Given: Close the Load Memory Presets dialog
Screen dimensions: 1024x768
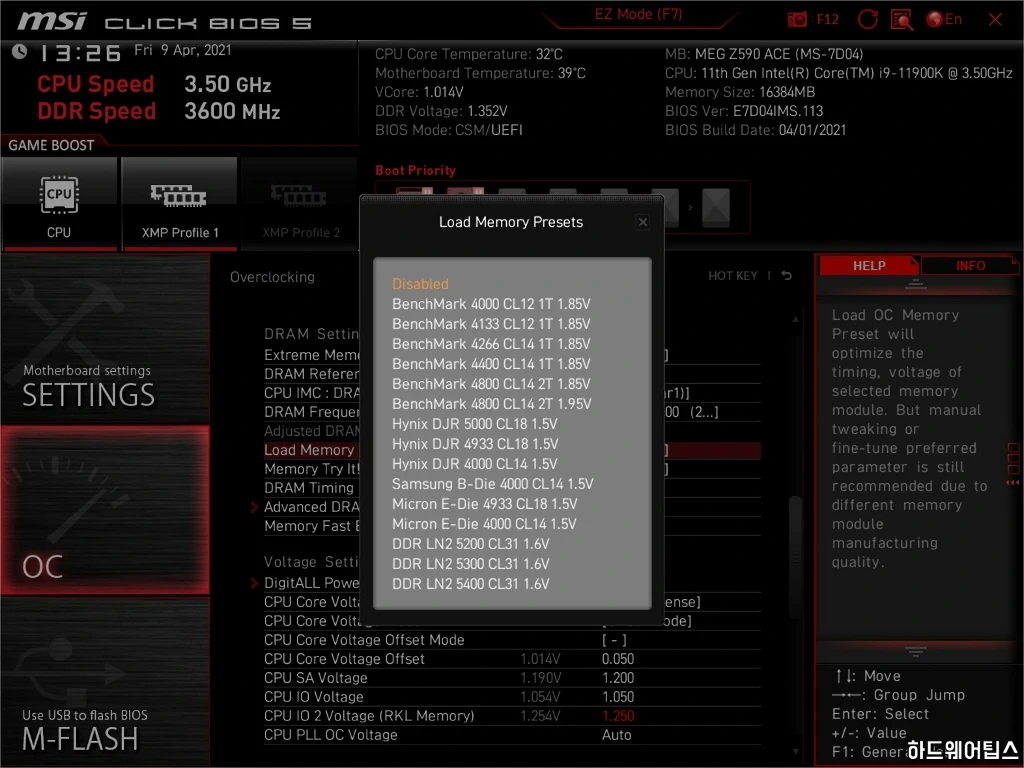Looking at the screenshot, I should pyautogui.click(x=643, y=222).
